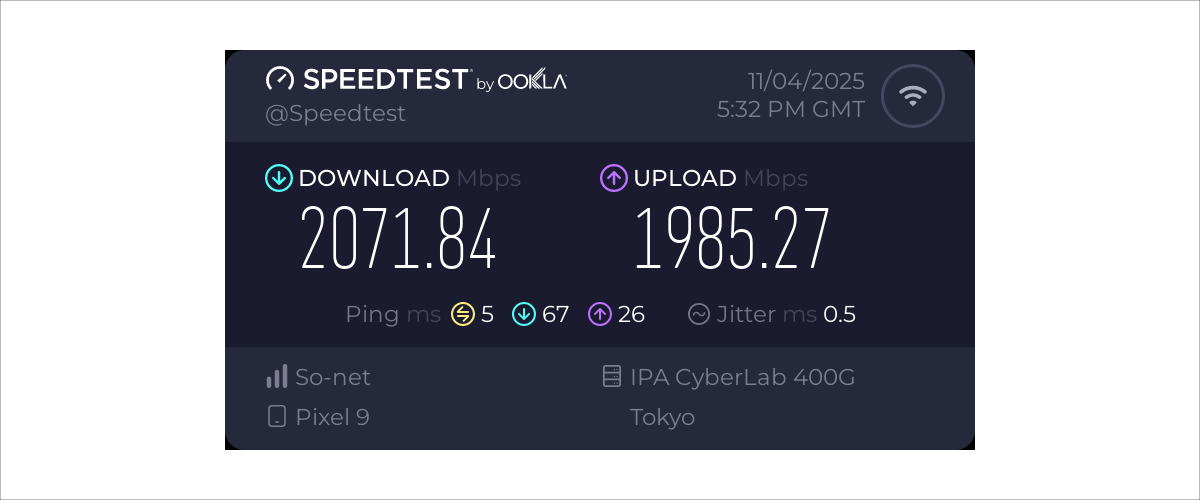Click the upload arrow icon
Screen dimensions: 1200x500
(613, 179)
